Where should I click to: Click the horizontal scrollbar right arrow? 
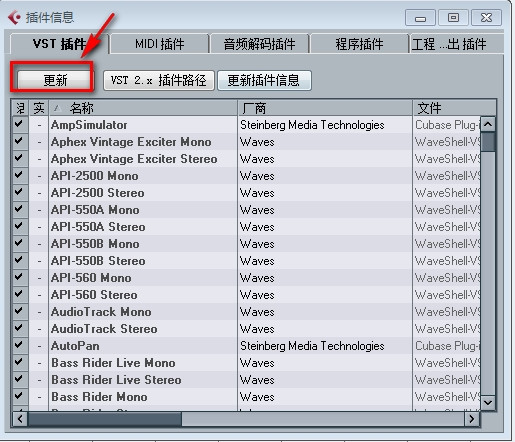tap(472, 419)
